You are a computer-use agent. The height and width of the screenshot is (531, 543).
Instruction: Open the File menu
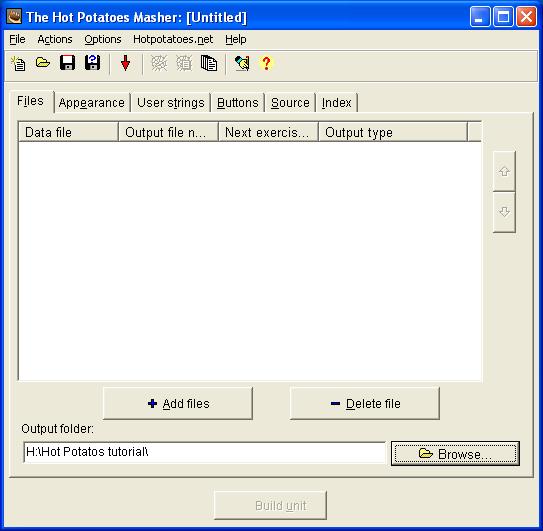(x=17, y=39)
